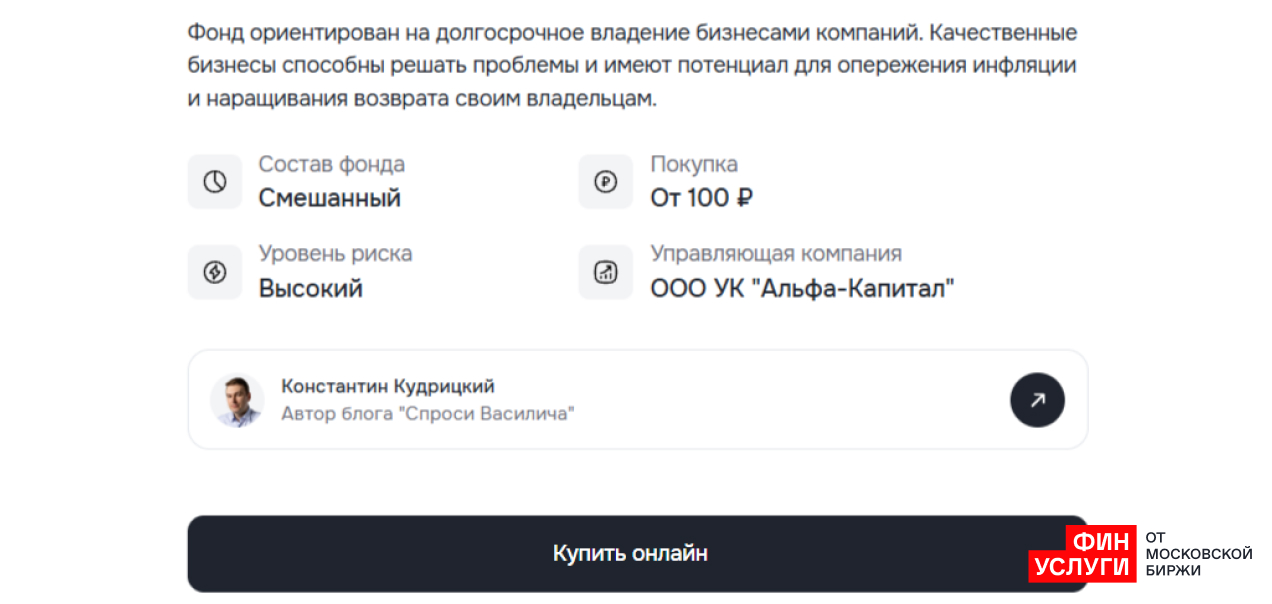Open author page via round arrow icon
The image size is (1272, 604).
(x=1037, y=400)
